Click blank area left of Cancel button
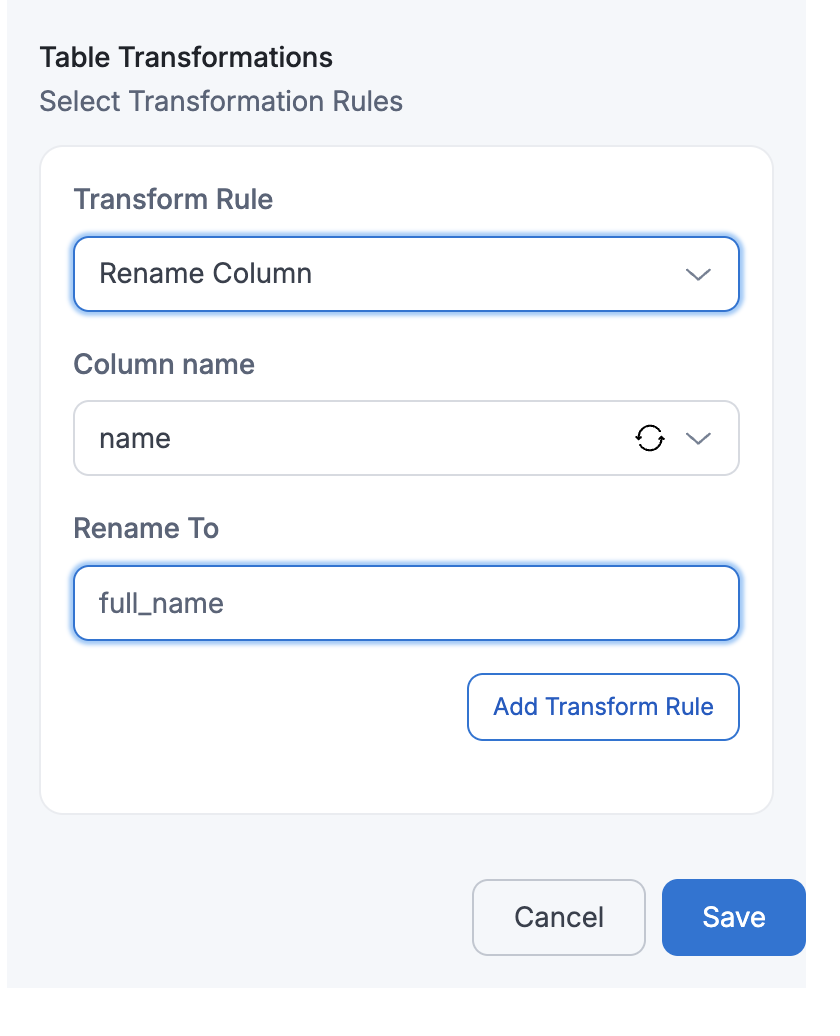The height and width of the screenshot is (1036, 840). pos(250,917)
